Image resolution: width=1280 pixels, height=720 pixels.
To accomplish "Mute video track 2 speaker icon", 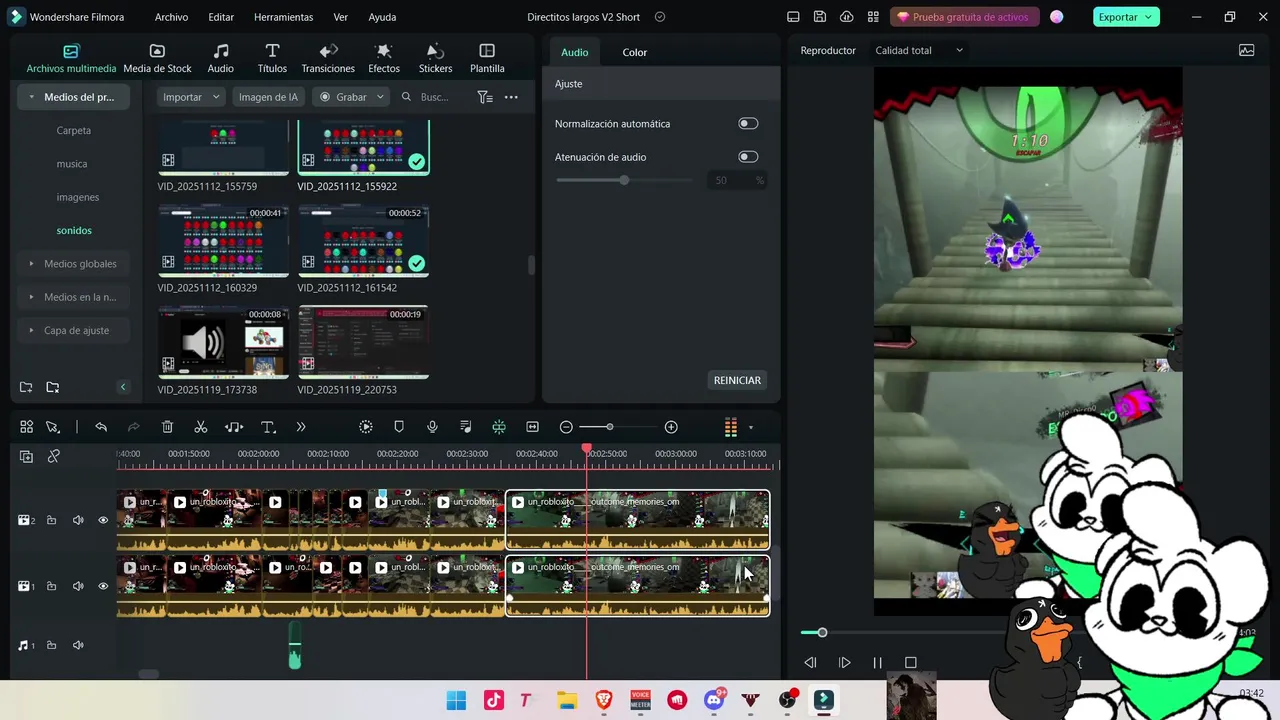I will (78, 520).
